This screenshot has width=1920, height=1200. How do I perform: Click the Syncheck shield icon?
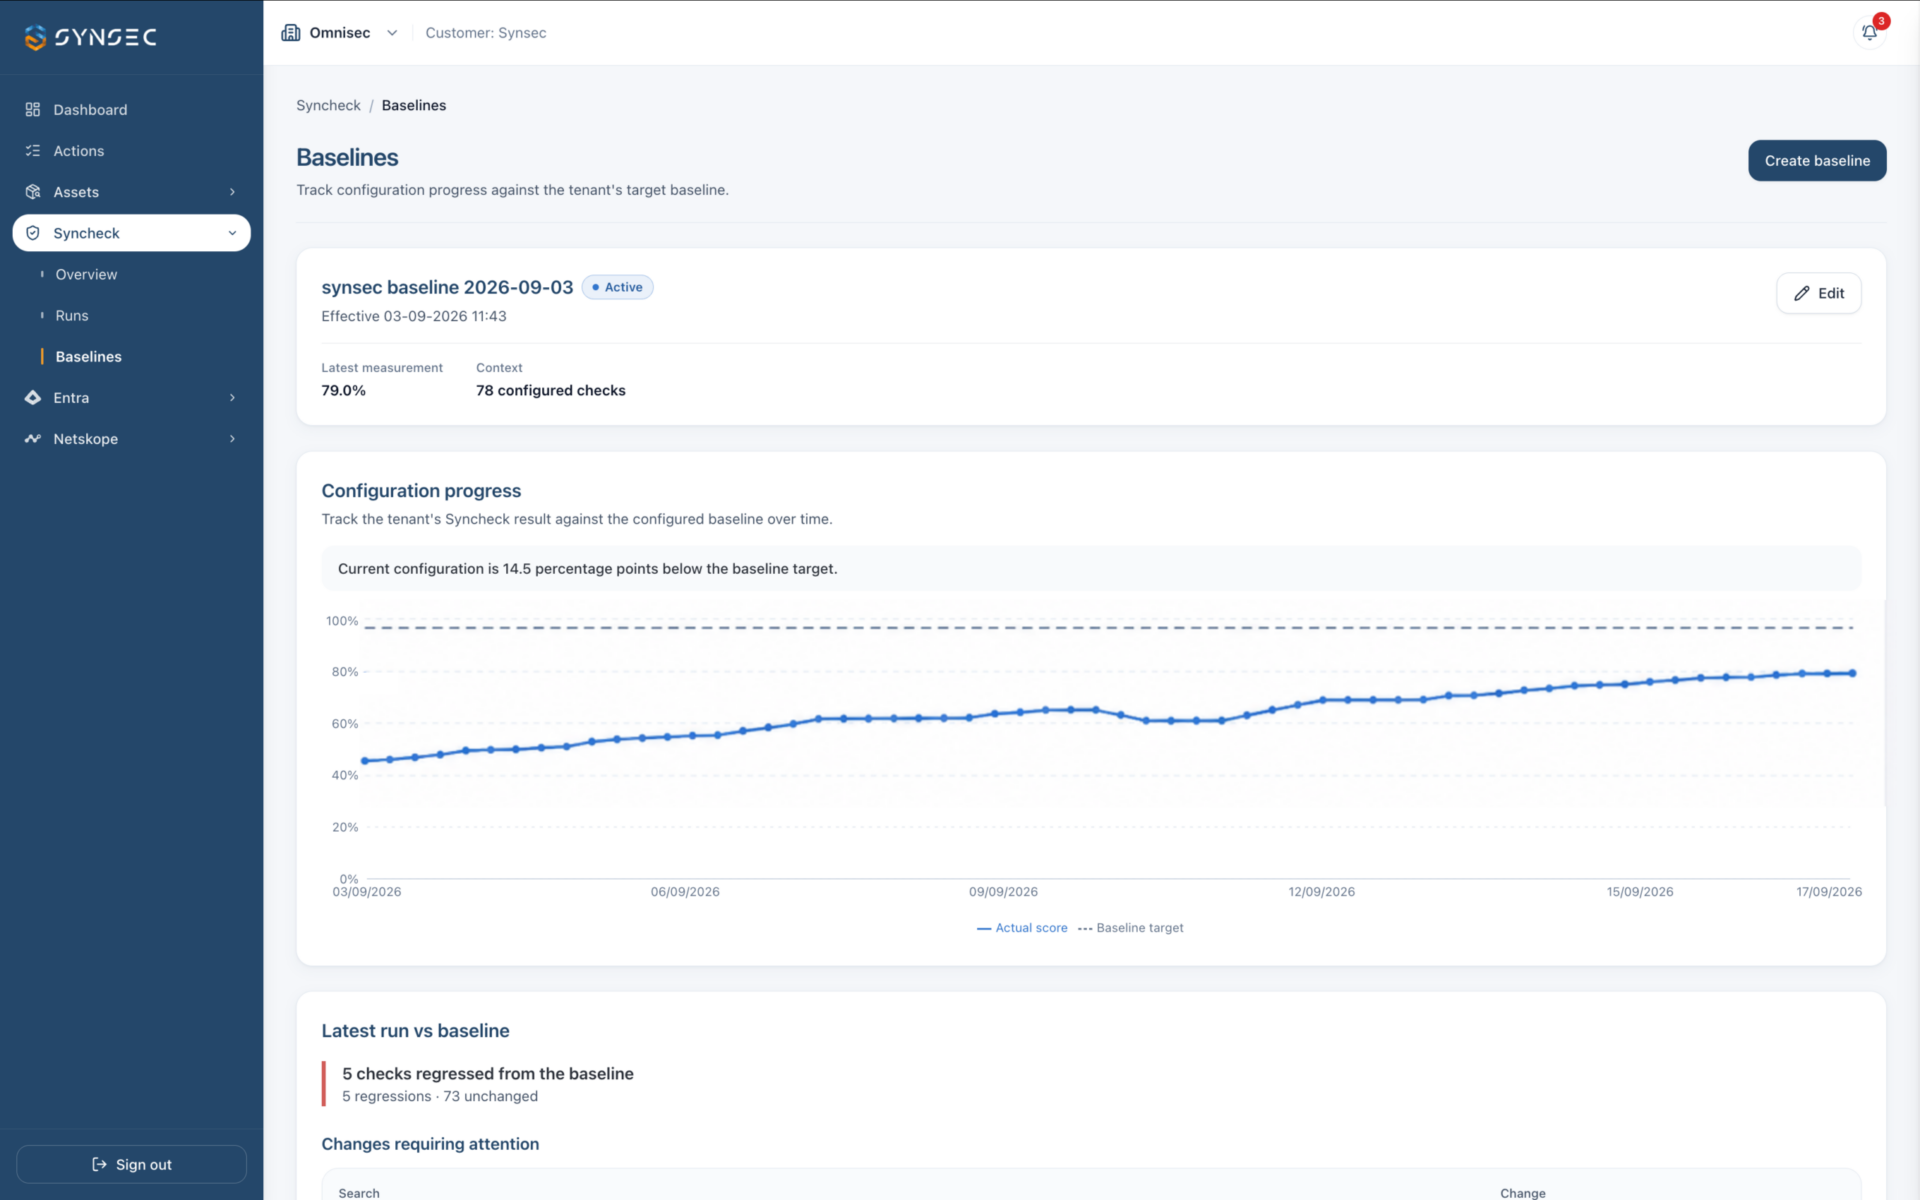[x=33, y=233]
